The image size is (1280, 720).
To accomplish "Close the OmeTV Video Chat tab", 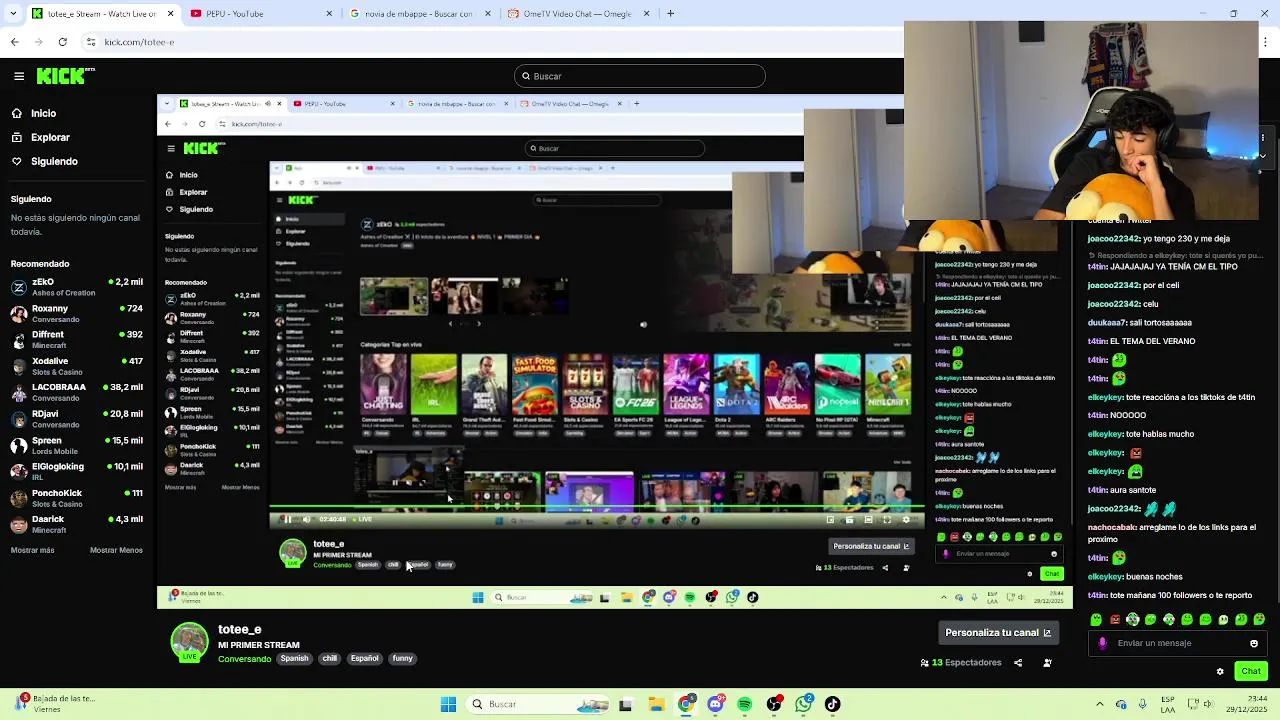I will (x=647, y=14).
